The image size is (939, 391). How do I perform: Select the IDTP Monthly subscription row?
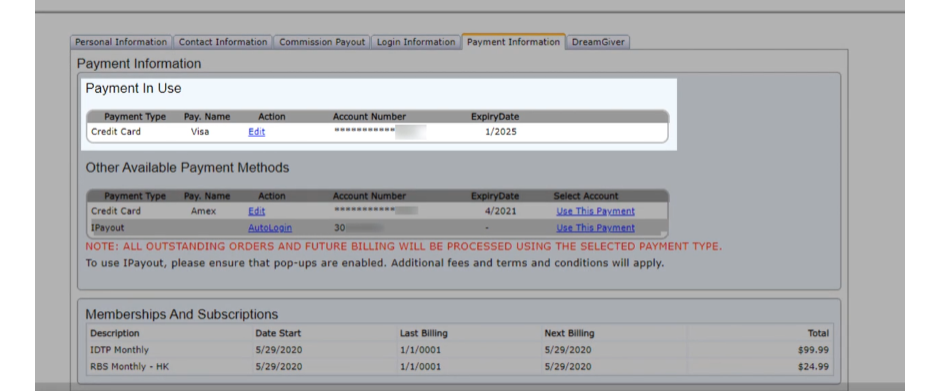pyautogui.click(x=459, y=350)
